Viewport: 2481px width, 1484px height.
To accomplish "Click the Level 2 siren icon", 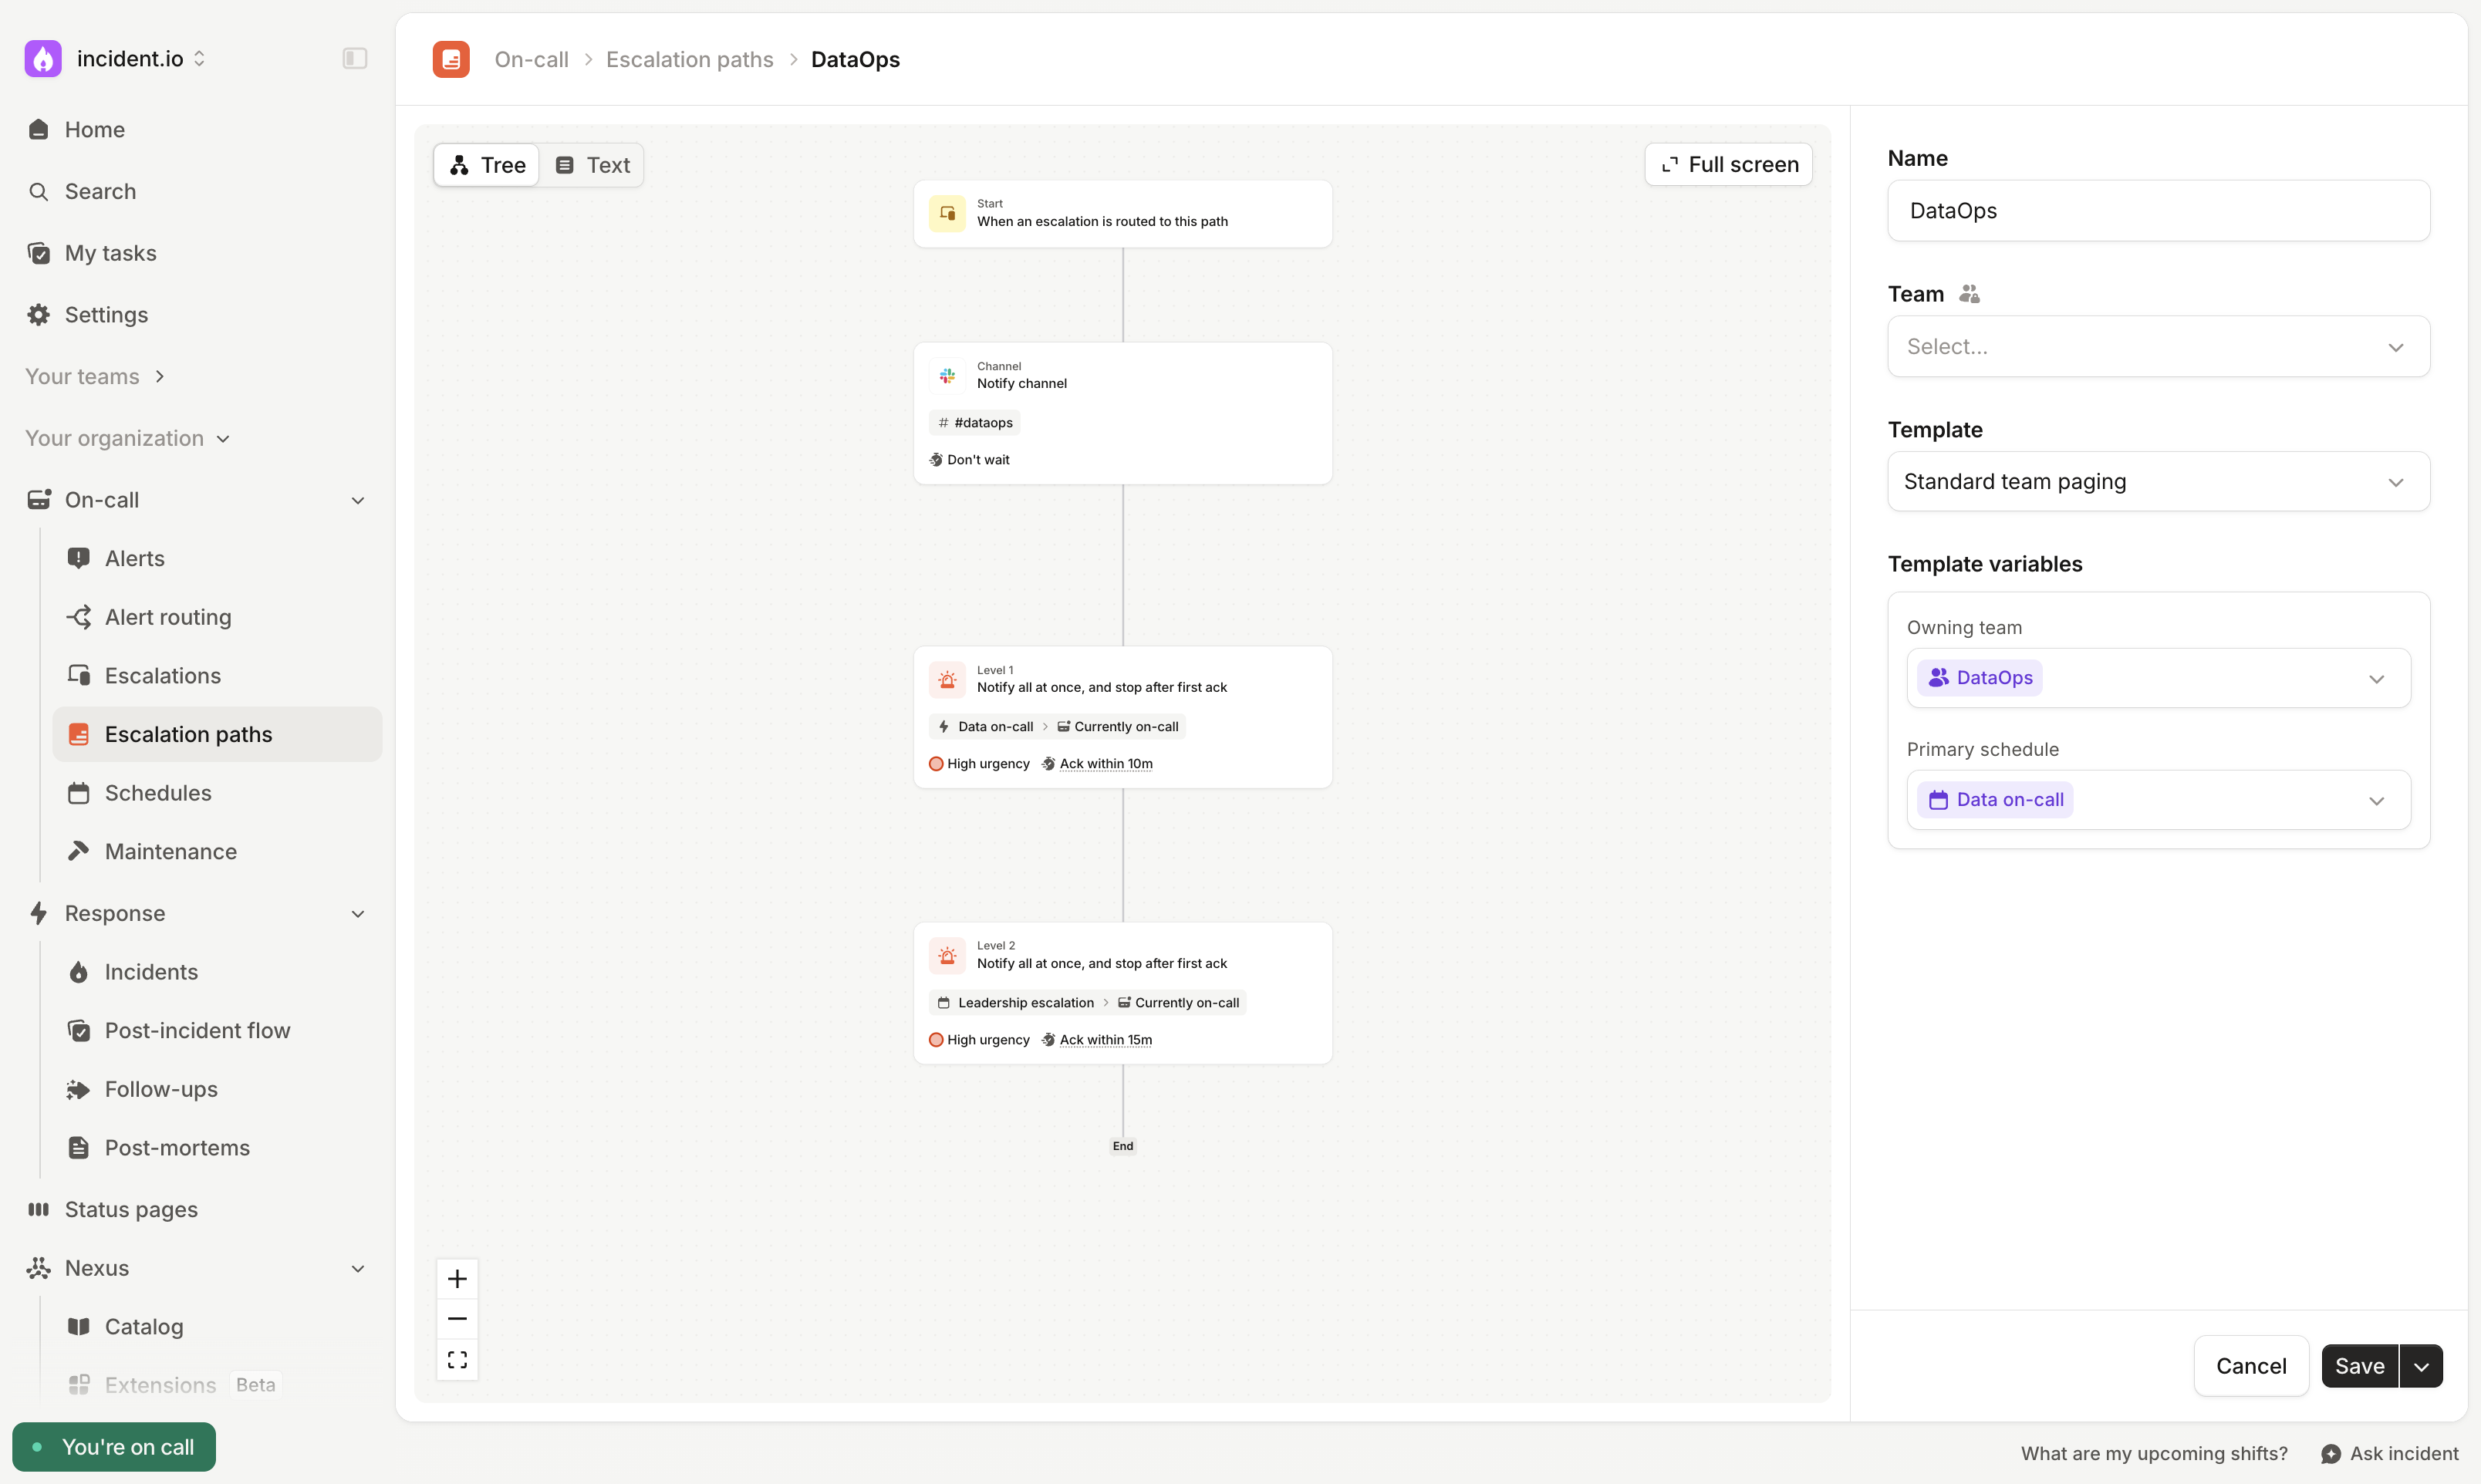I will pos(947,955).
